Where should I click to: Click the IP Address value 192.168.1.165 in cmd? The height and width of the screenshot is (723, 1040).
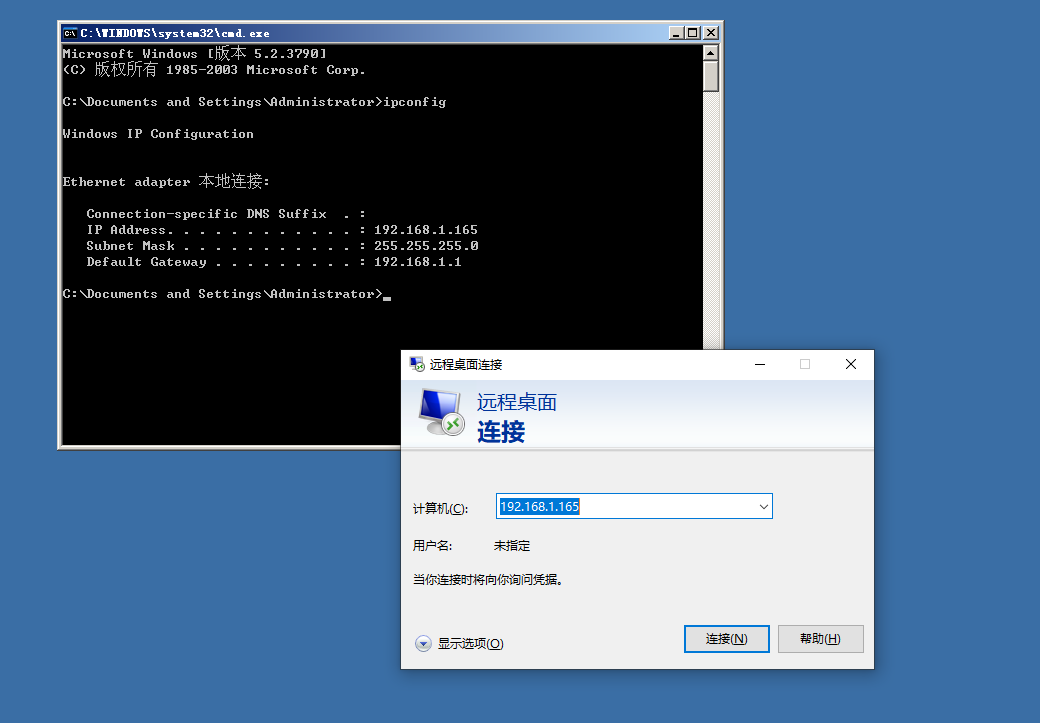click(426, 230)
